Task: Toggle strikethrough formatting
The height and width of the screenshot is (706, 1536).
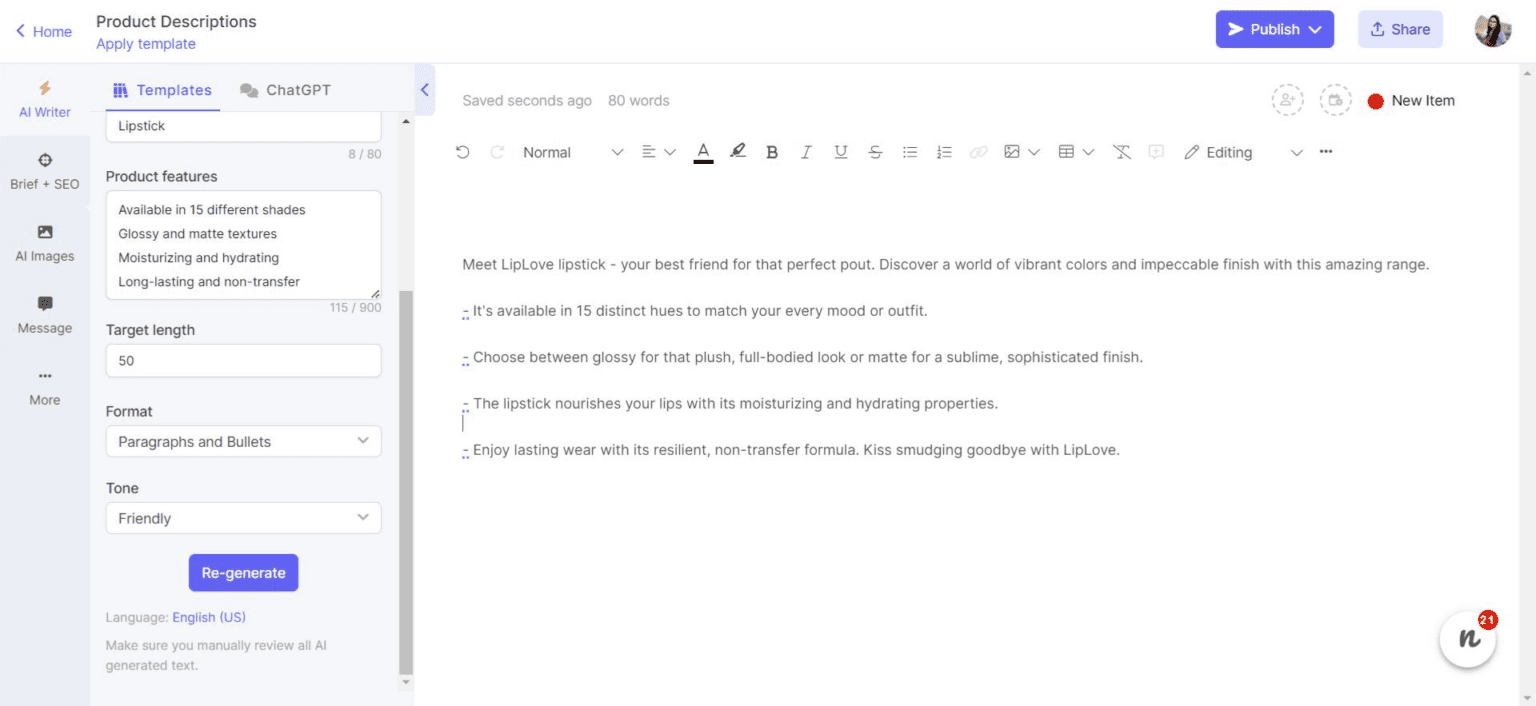Action: click(875, 151)
